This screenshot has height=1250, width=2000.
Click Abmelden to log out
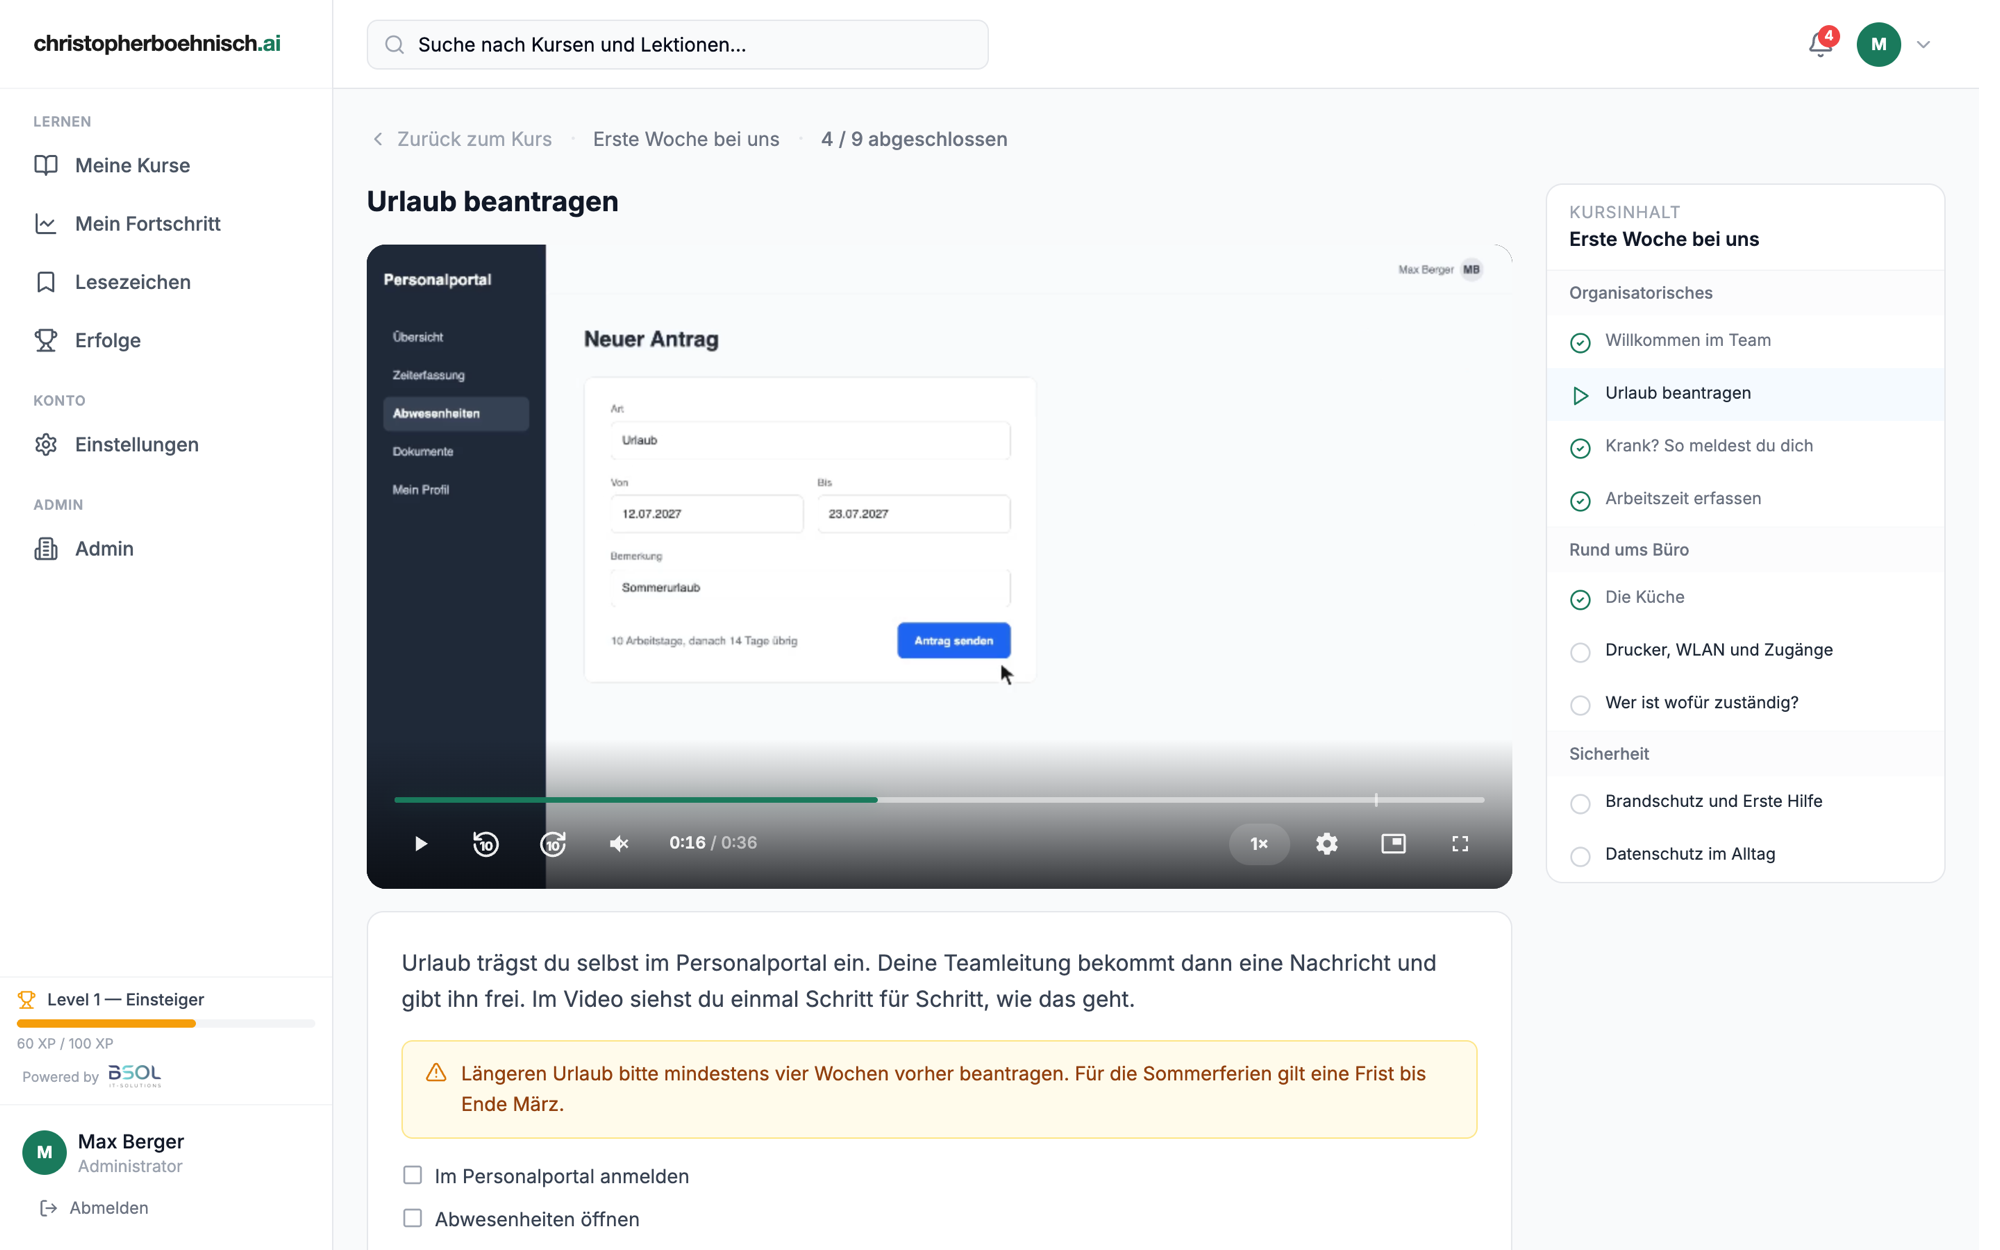95,1207
